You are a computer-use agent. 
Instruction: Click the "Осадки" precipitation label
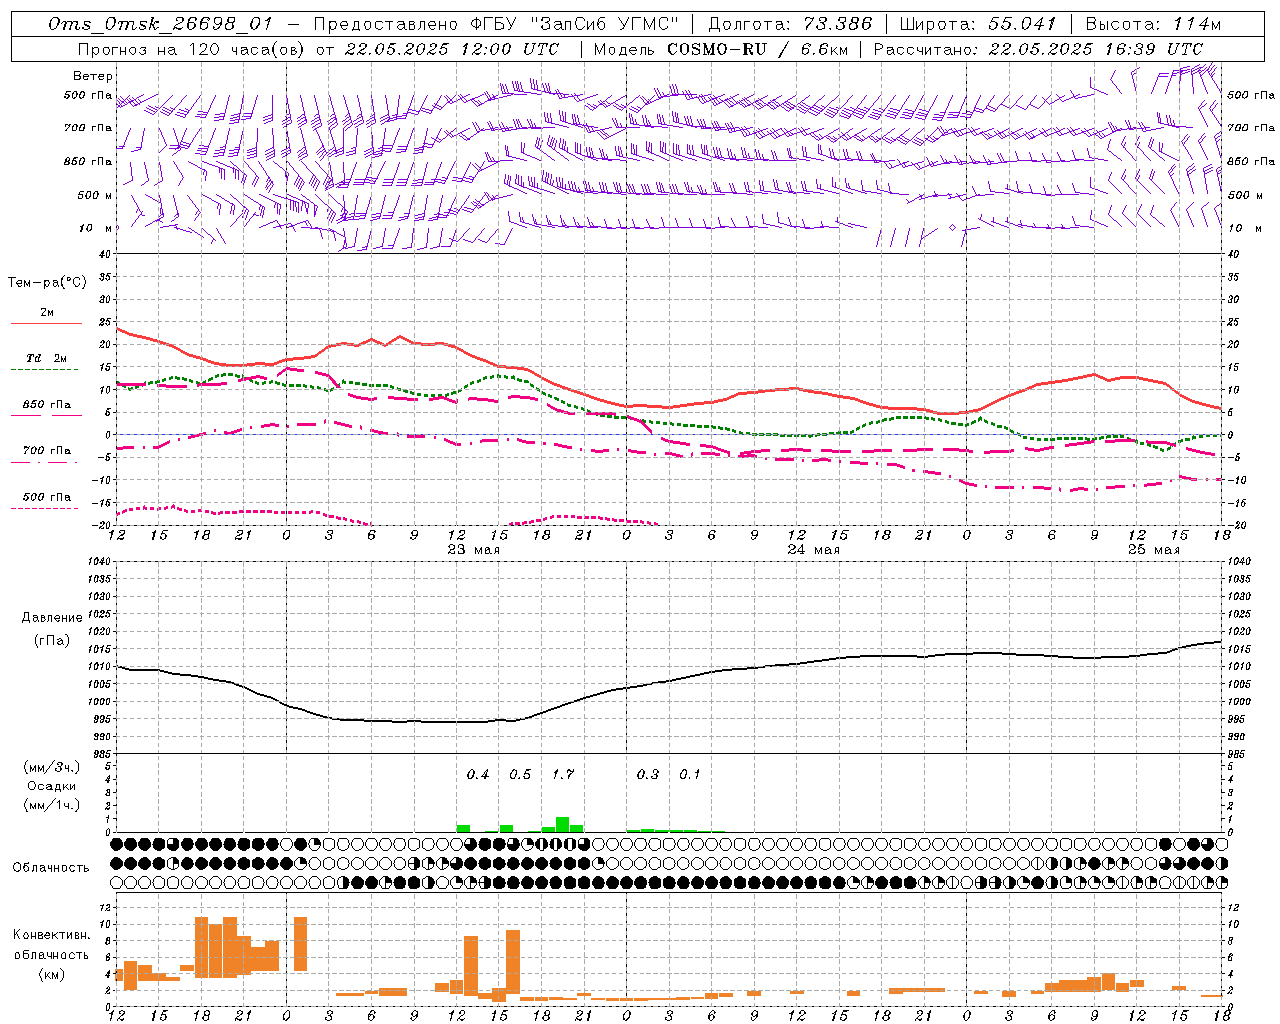tap(52, 786)
